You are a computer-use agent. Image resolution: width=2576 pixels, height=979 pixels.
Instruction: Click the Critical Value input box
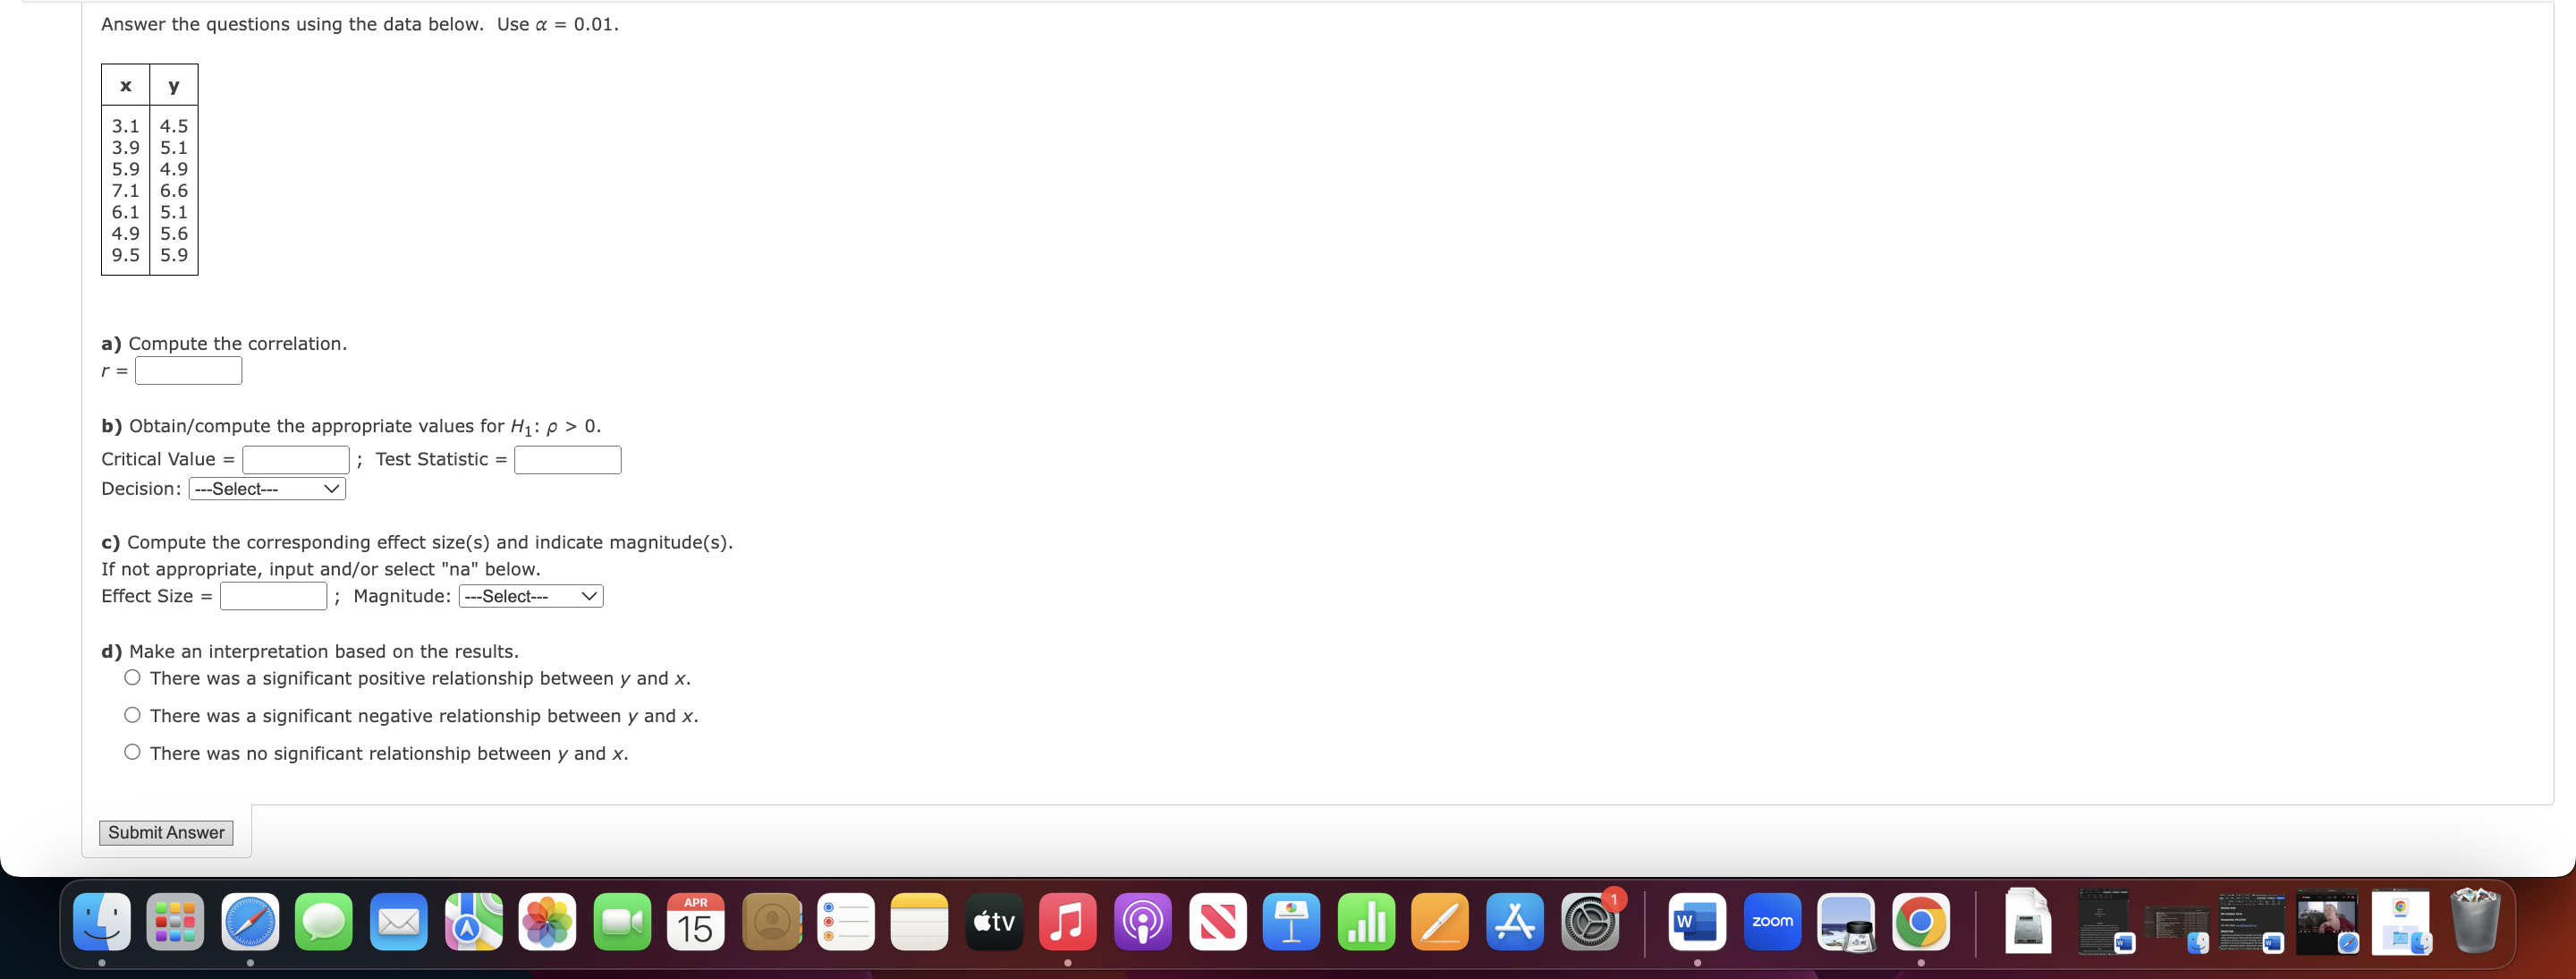coord(296,459)
